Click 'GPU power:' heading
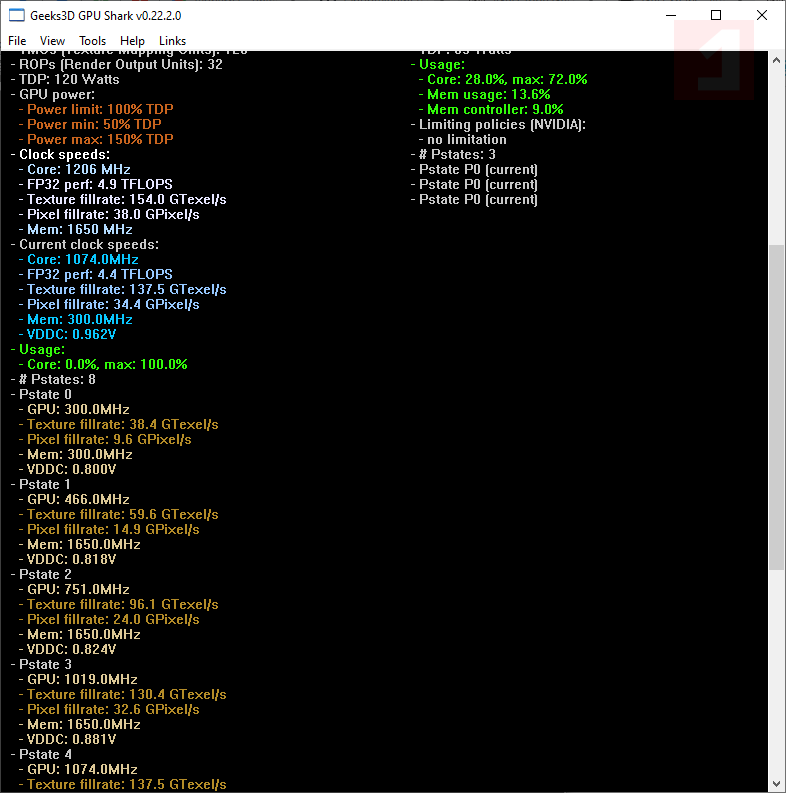786x793 pixels. (53, 95)
